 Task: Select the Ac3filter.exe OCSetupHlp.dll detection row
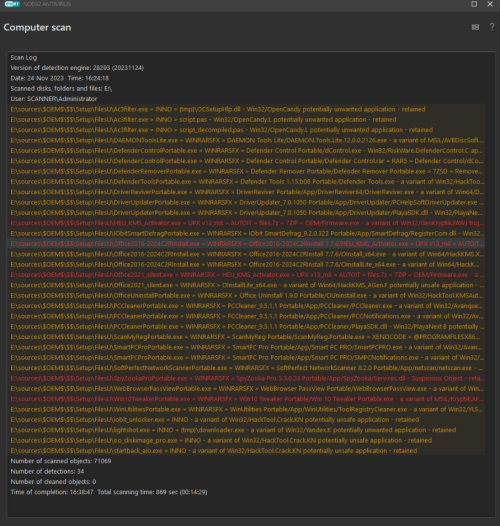click(x=246, y=109)
